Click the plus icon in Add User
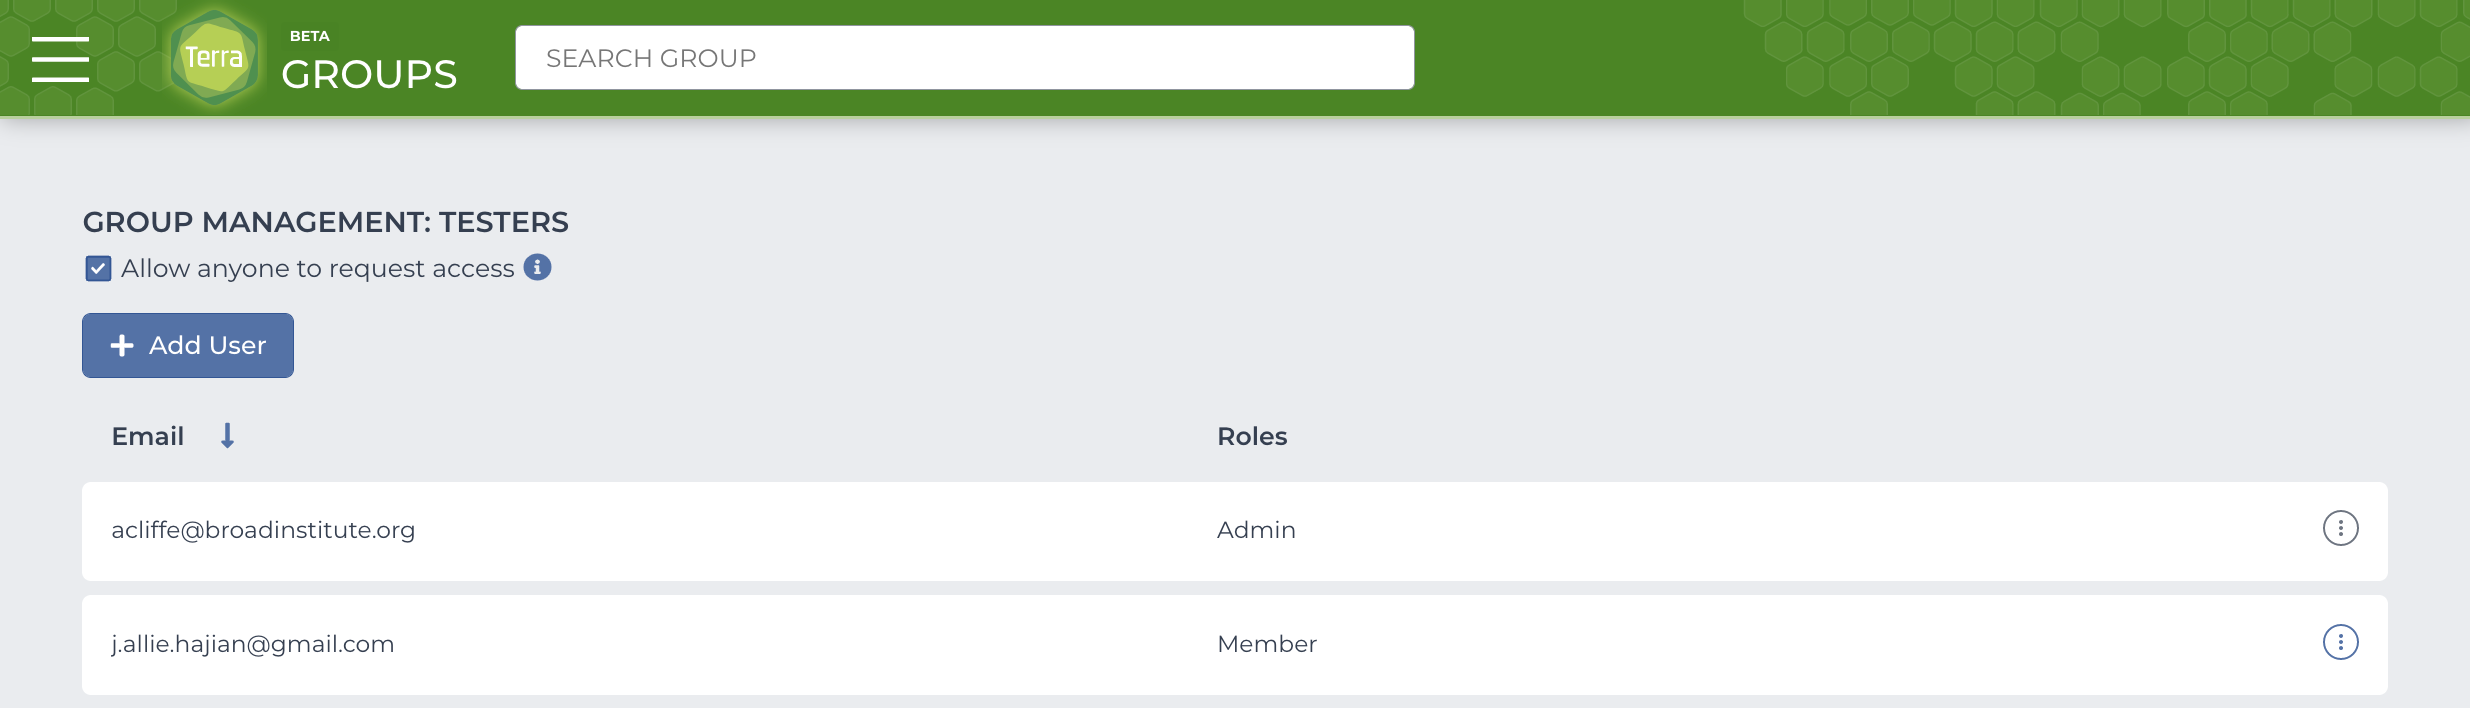 pos(122,345)
